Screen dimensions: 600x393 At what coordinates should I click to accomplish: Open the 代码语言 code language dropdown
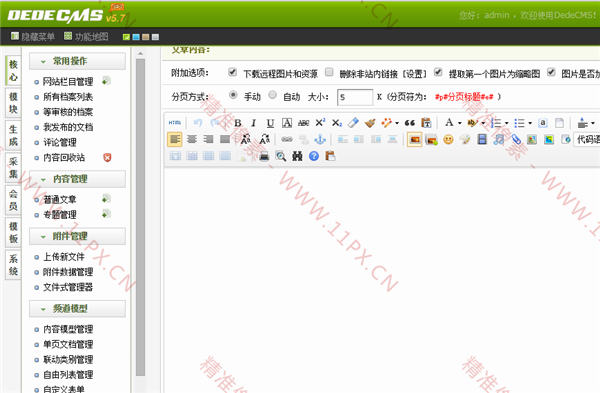[587, 140]
